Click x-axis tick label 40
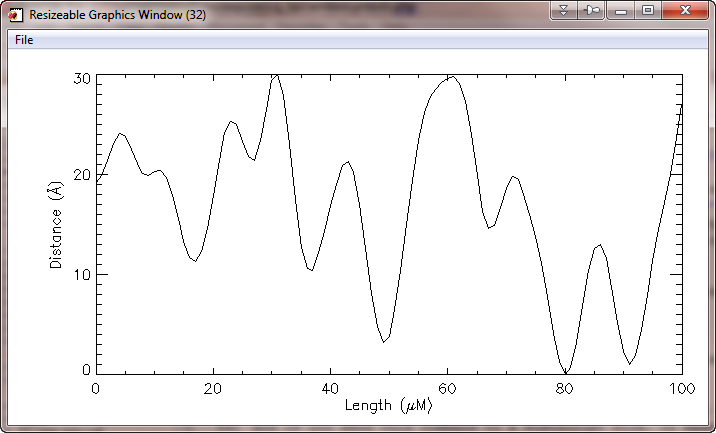 (x=330, y=388)
